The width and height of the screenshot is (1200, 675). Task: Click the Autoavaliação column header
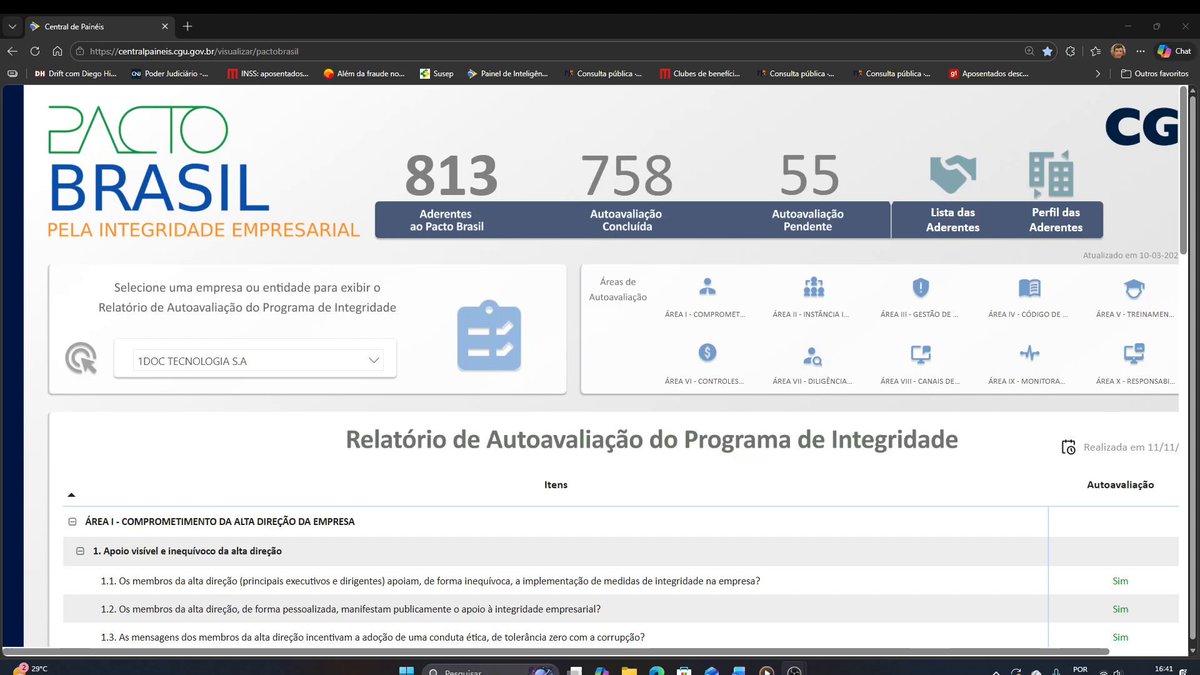point(1120,485)
